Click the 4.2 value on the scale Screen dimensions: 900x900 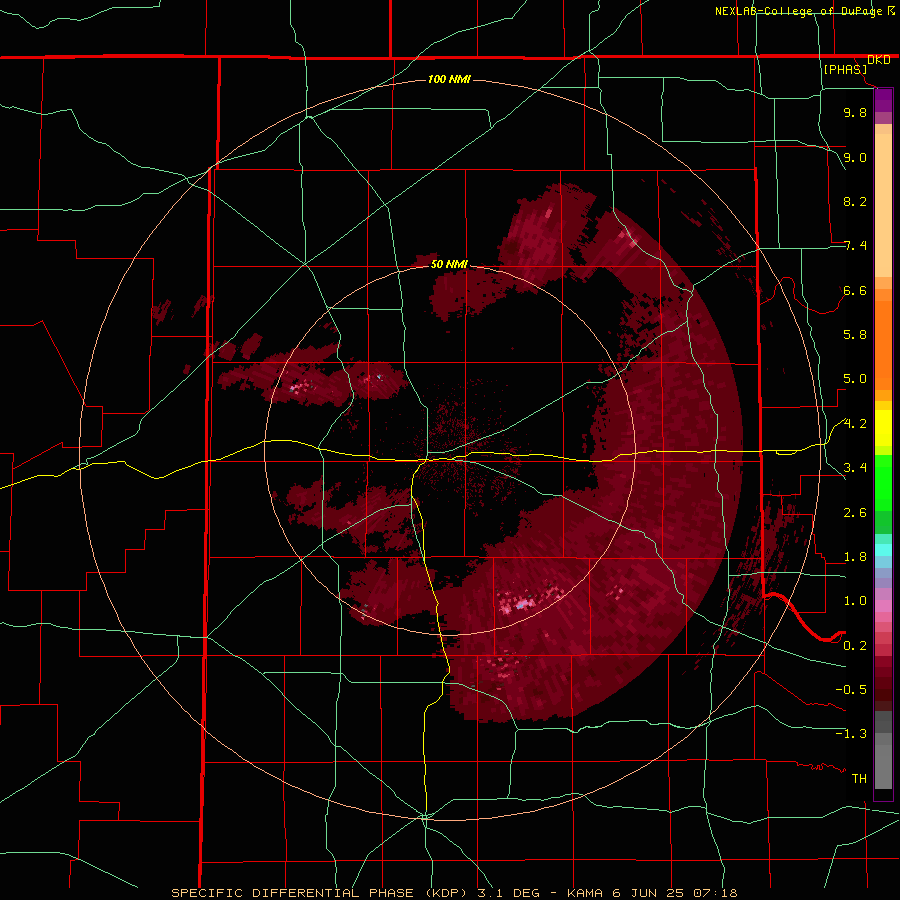click(x=855, y=424)
